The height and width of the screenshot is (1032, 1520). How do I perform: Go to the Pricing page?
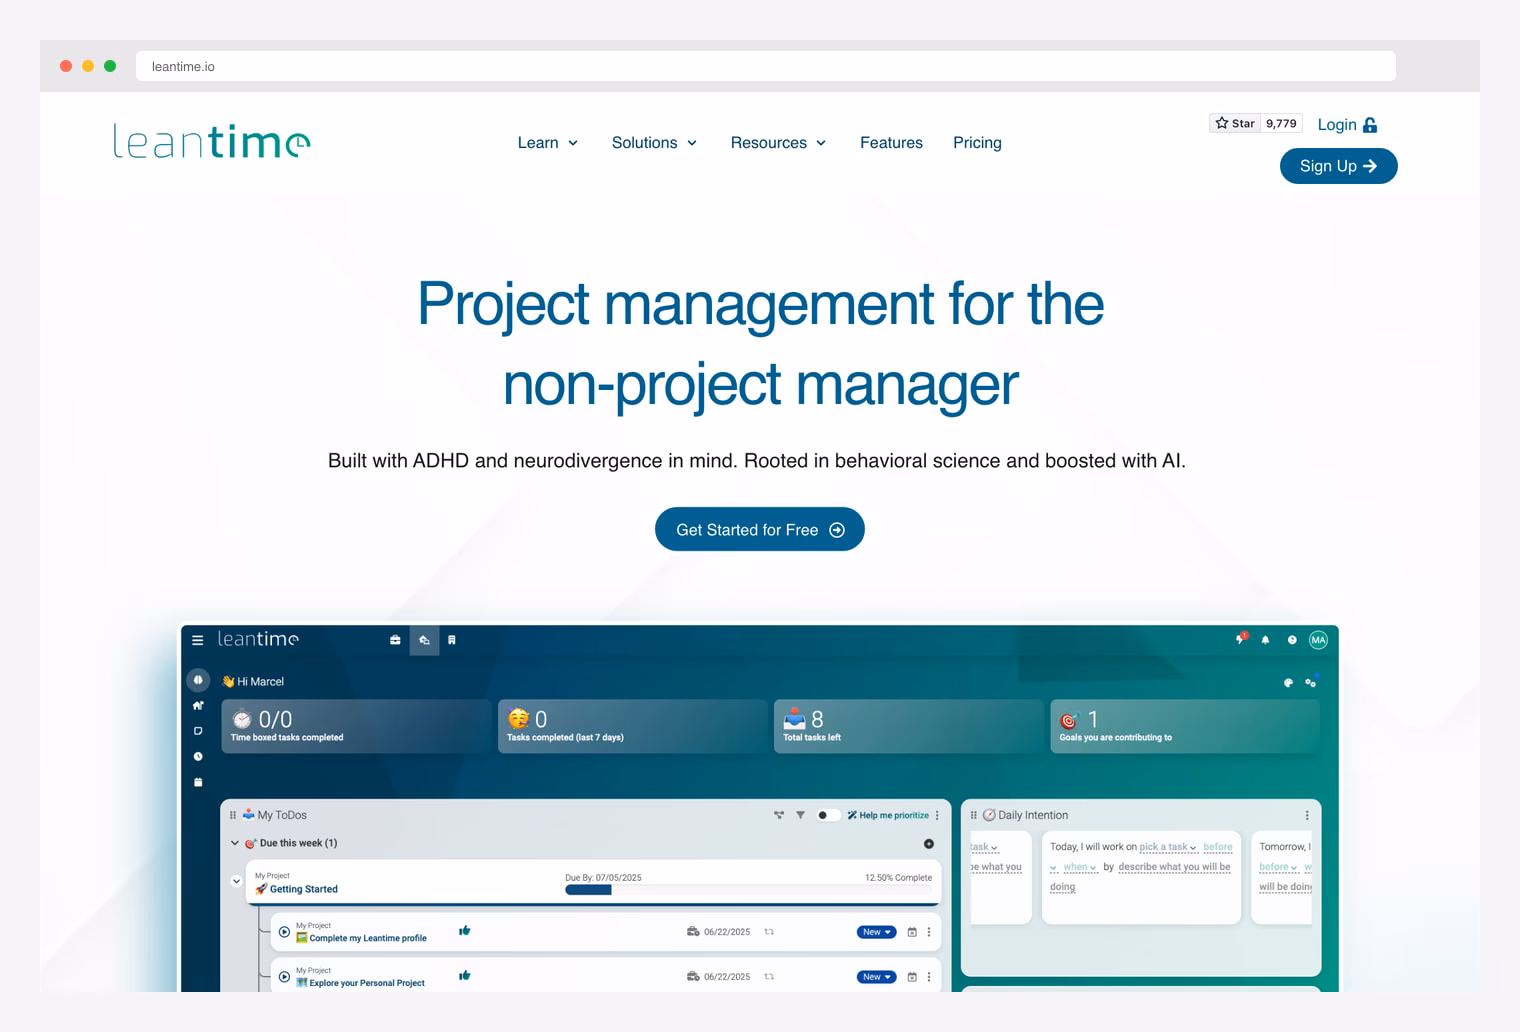point(977,143)
